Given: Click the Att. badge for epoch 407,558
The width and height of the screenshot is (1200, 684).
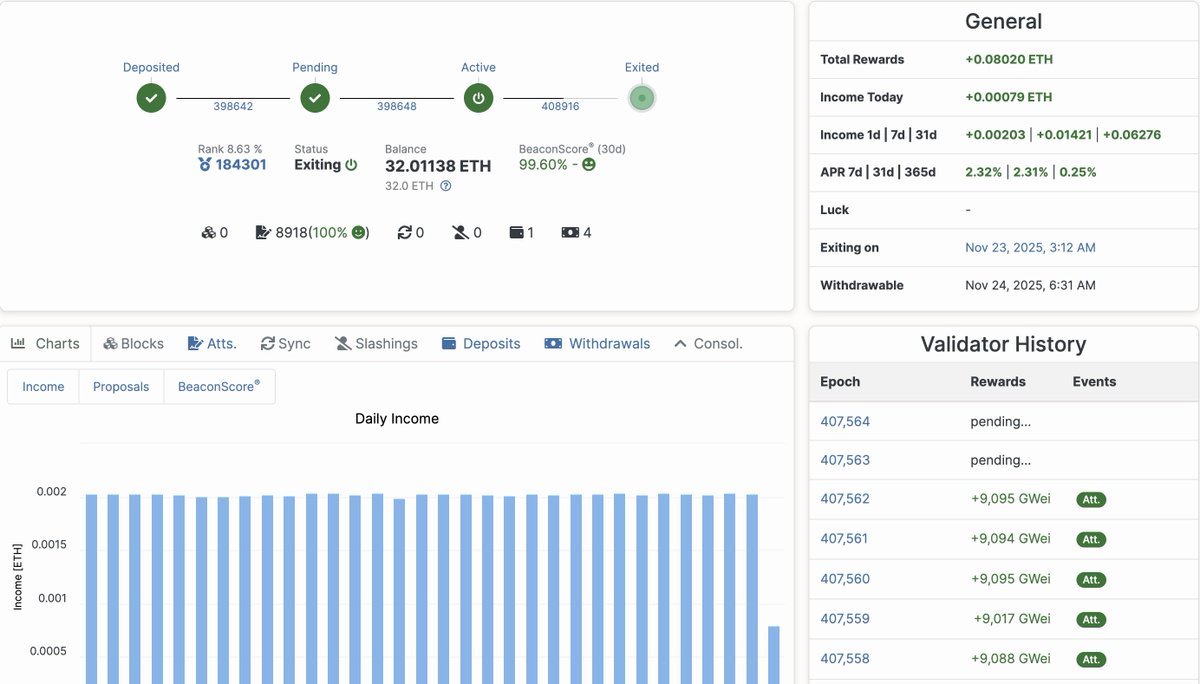Looking at the screenshot, I should [1091, 659].
